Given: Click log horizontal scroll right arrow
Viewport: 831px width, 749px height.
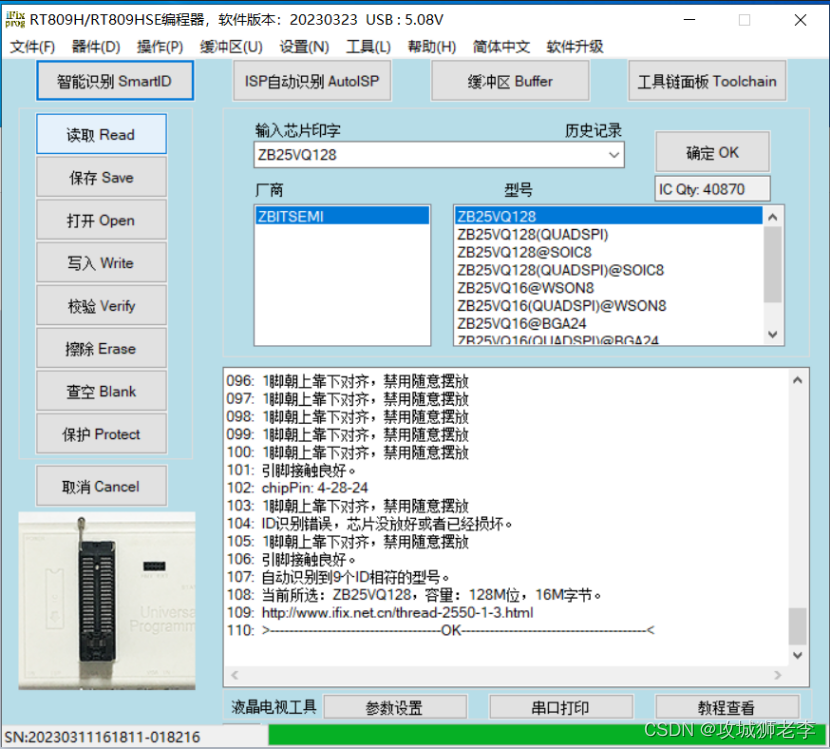Looking at the screenshot, I should pos(777,675).
